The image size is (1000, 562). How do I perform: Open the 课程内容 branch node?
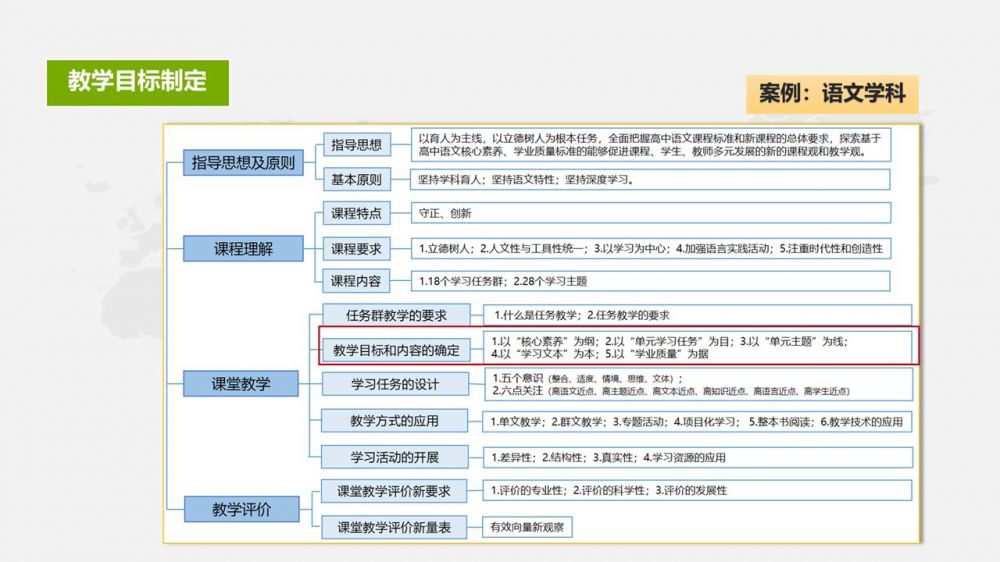point(356,281)
